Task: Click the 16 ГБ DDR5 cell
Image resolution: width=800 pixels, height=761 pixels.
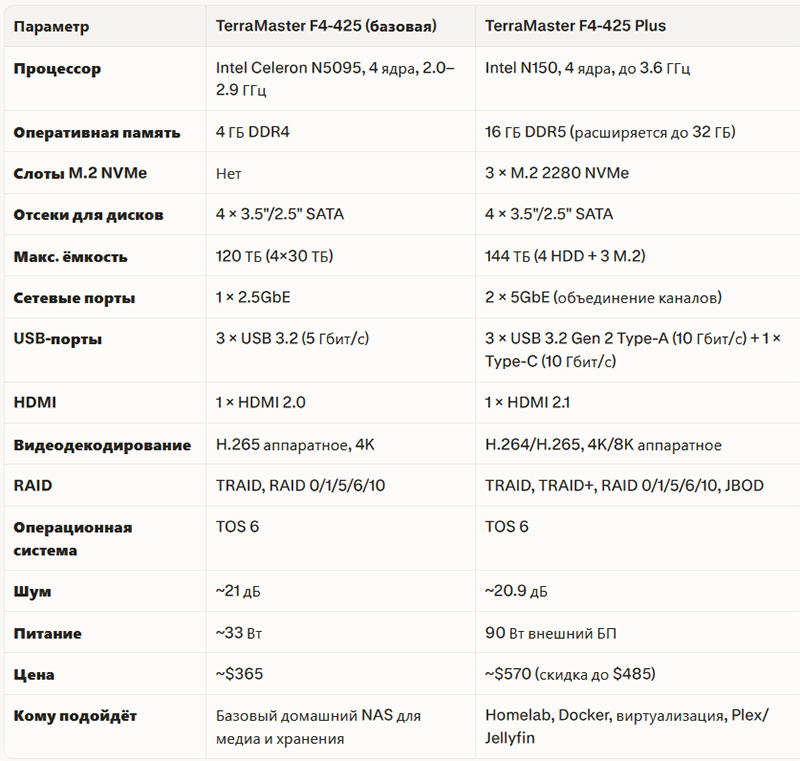Action: point(610,133)
